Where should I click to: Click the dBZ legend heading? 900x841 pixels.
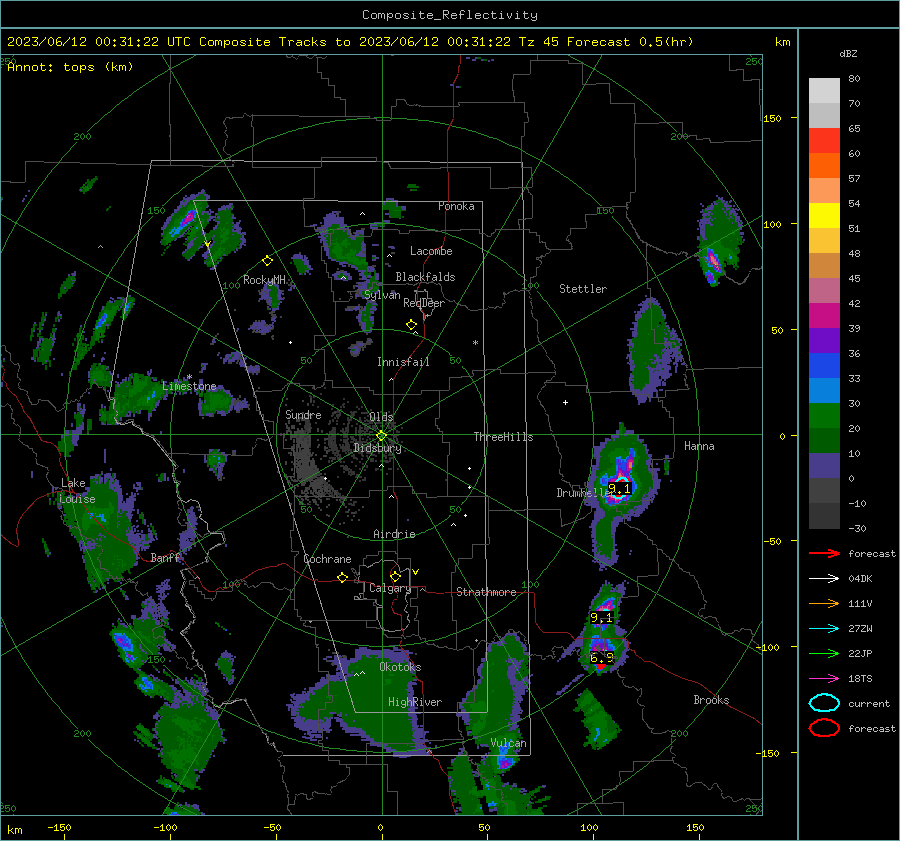848,53
